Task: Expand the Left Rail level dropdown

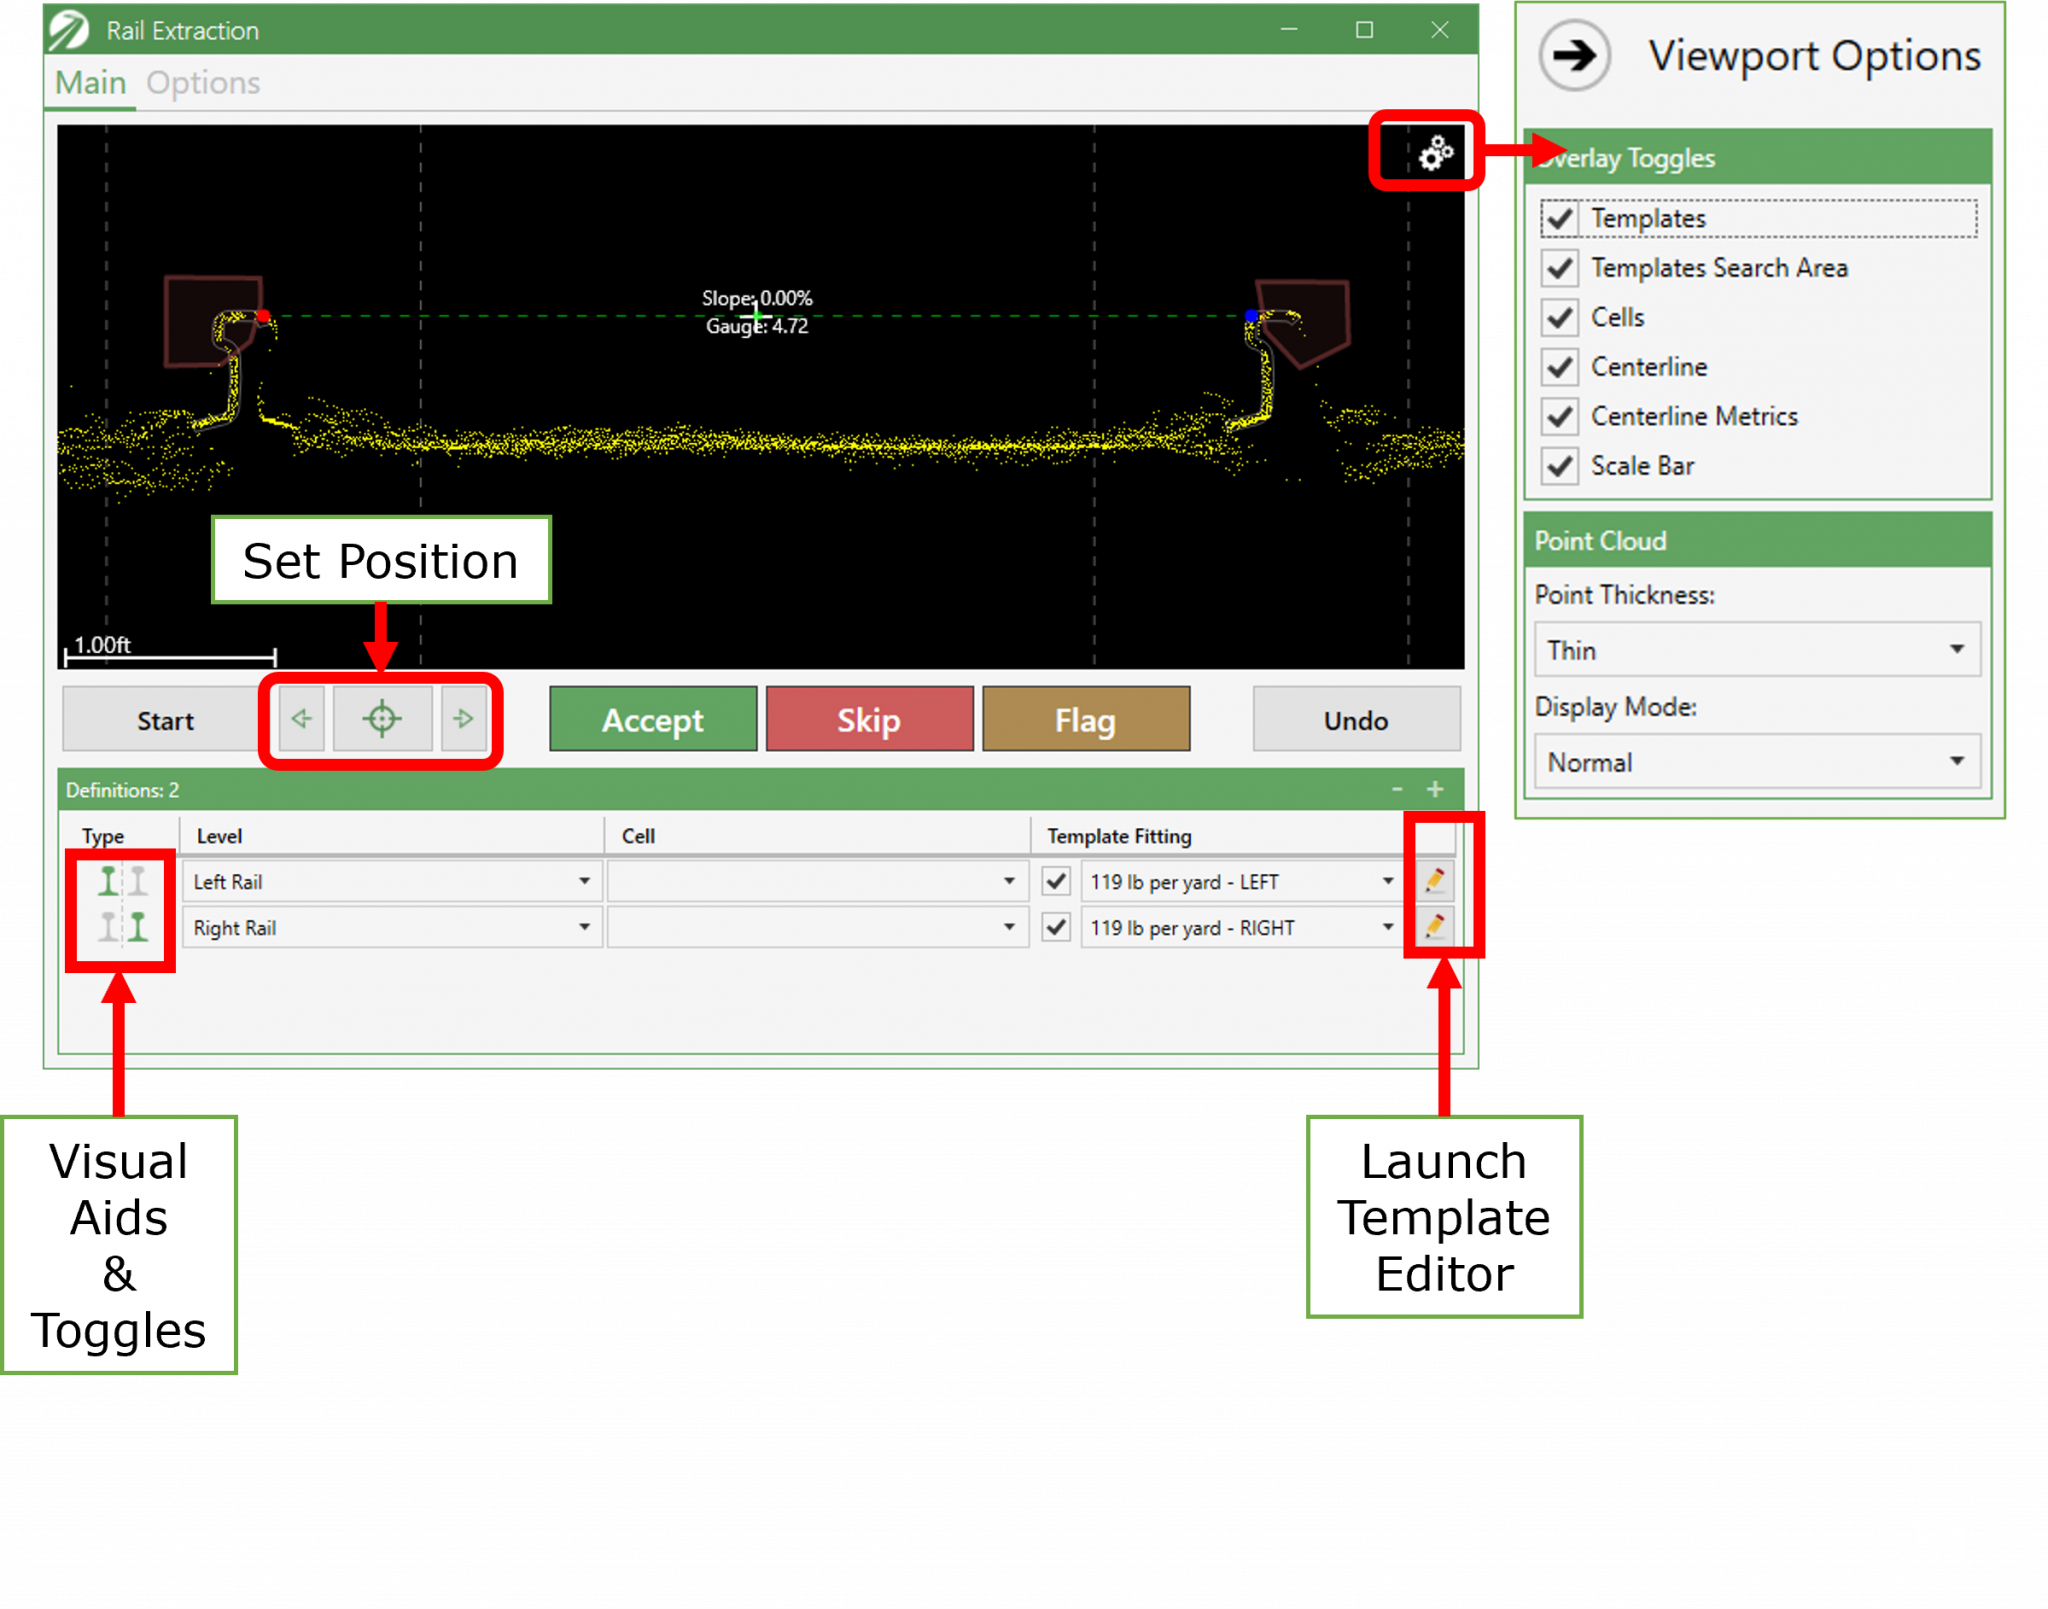Action: (585, 881)
